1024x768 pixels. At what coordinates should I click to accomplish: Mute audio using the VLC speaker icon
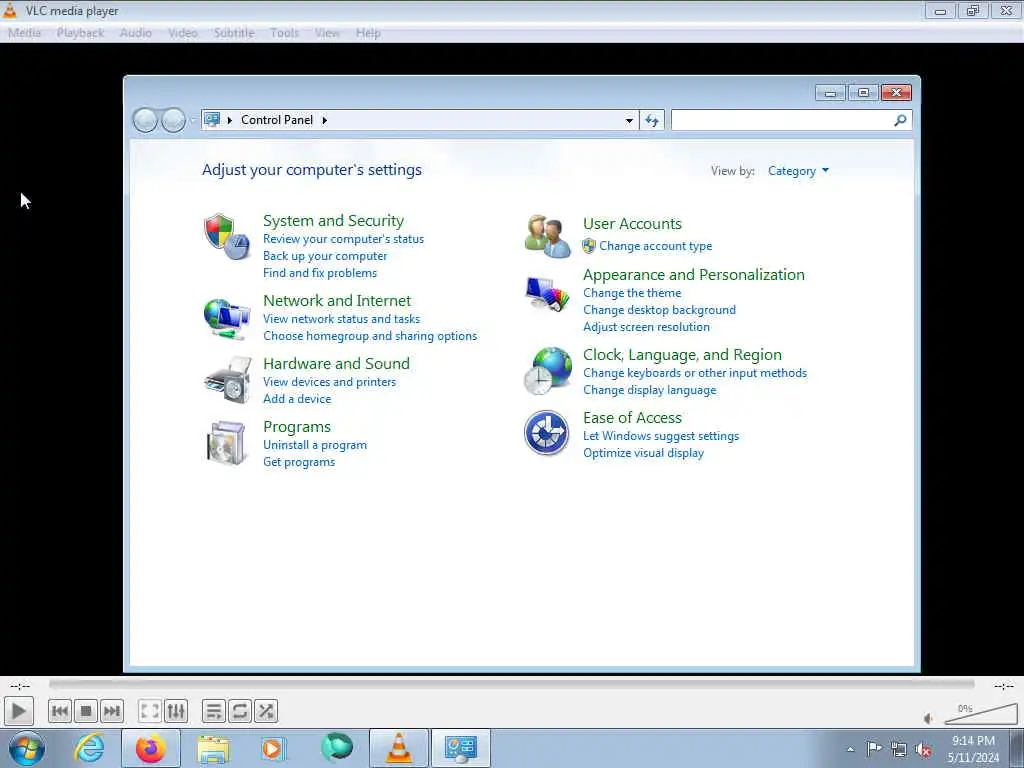coord(928,718)
